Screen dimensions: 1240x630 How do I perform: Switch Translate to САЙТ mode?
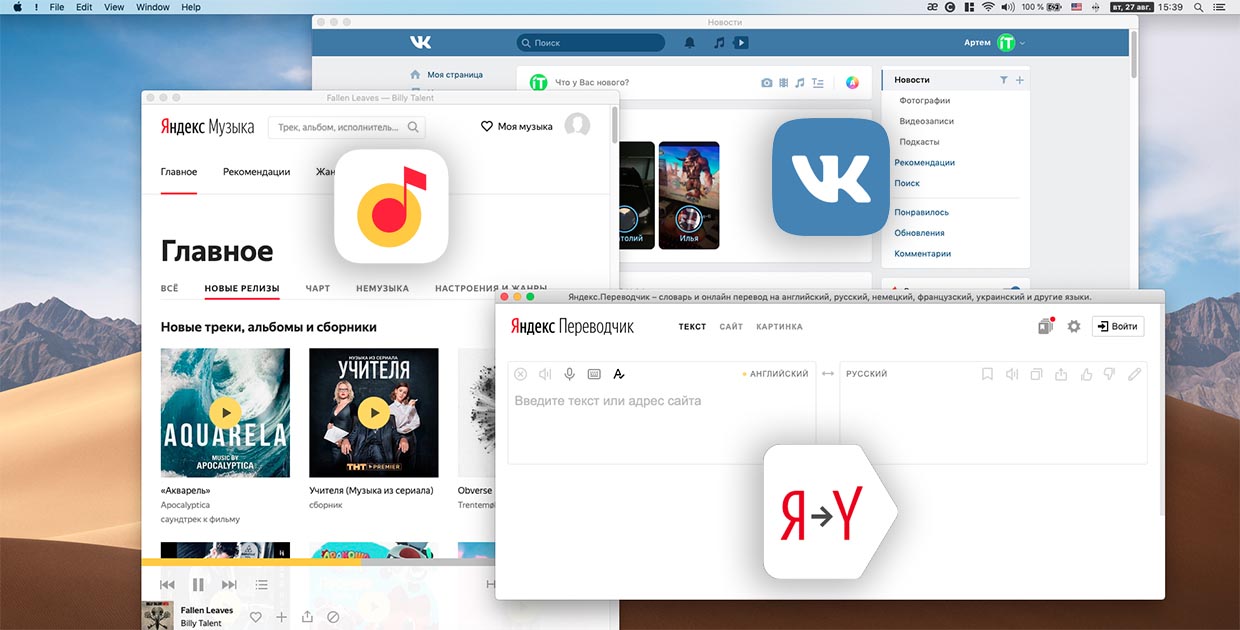pos(731,327)
